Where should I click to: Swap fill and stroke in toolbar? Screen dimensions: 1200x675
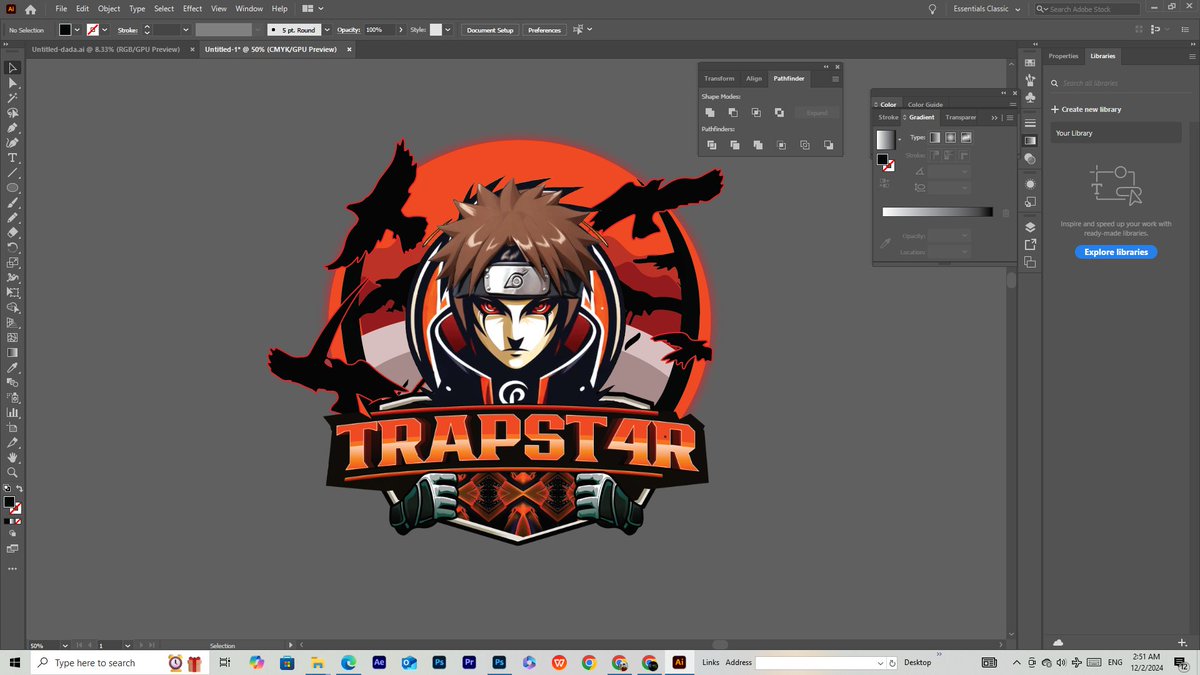click(20, 489)
